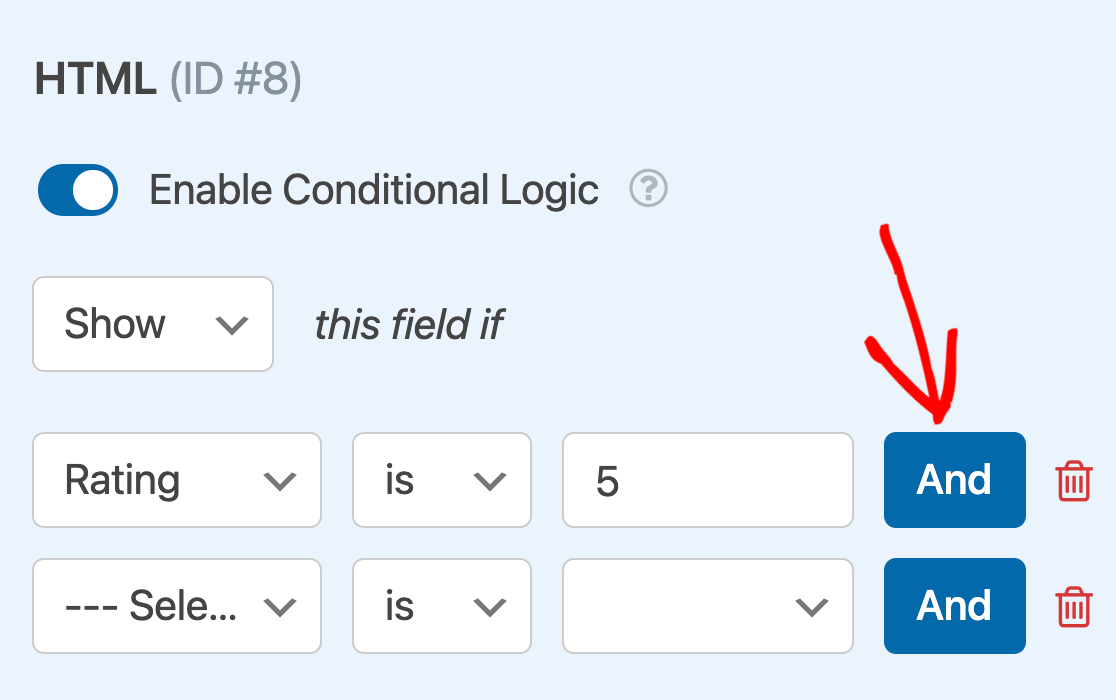Click the chevron arrow in the Rating dropdown

[279, 481]
